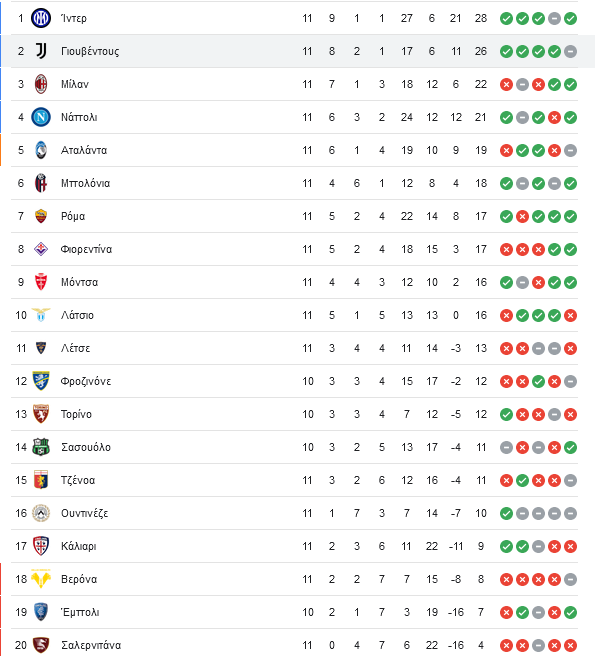
Task: Click Juventus's latest draw form indicator
Action: (x=570, y=51)
